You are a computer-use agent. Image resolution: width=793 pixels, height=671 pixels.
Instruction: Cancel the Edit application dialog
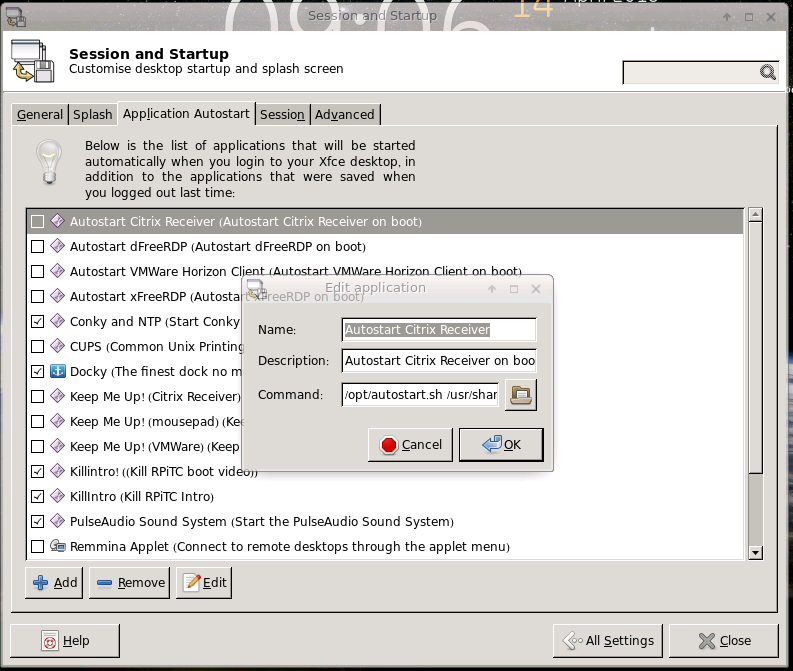410,445
